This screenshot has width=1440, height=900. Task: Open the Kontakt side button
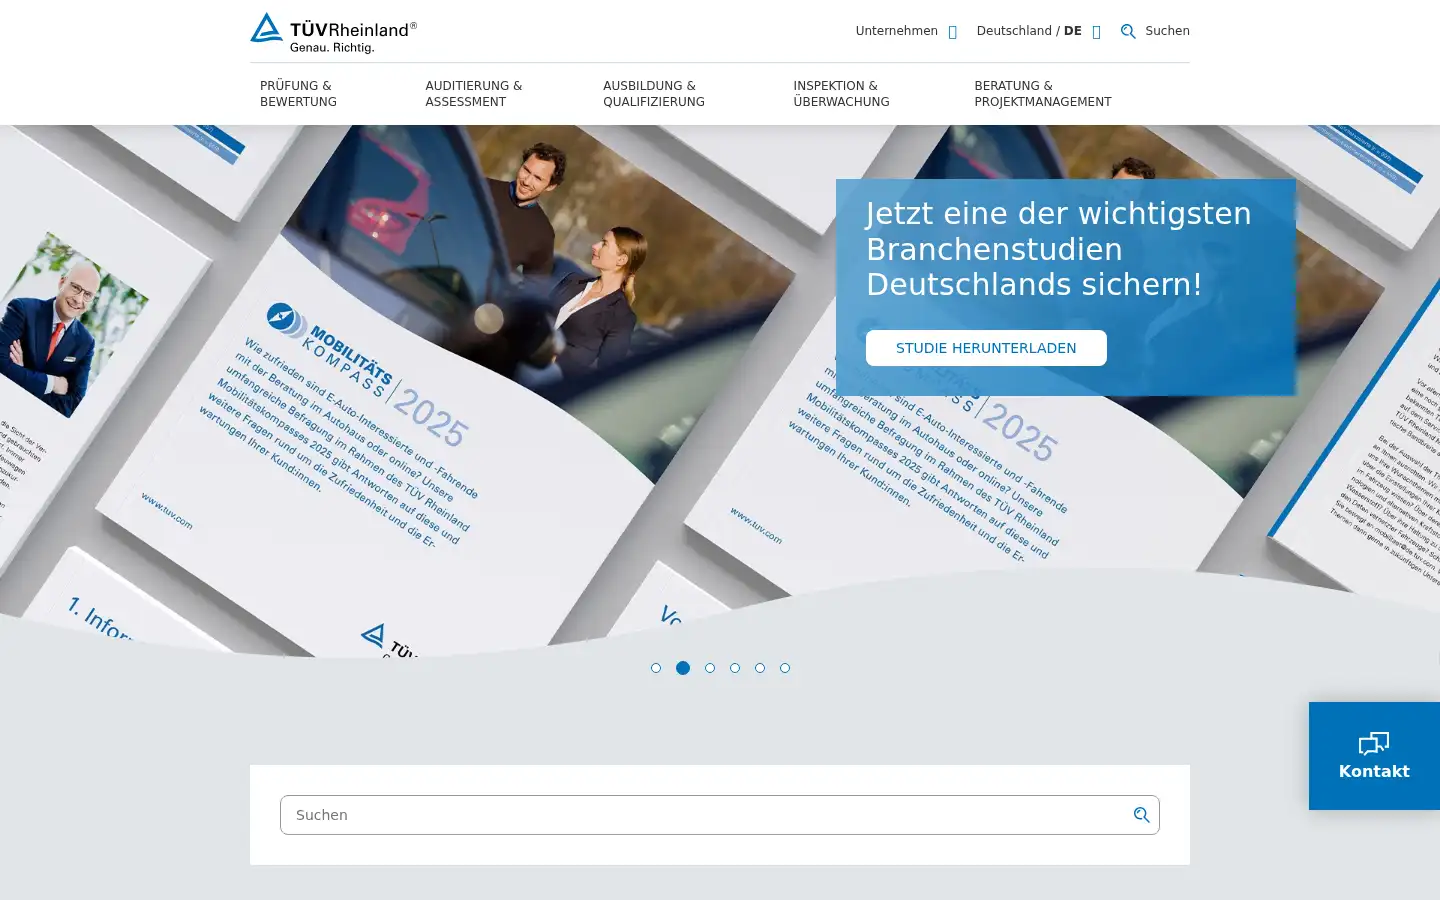(1374, 756)
